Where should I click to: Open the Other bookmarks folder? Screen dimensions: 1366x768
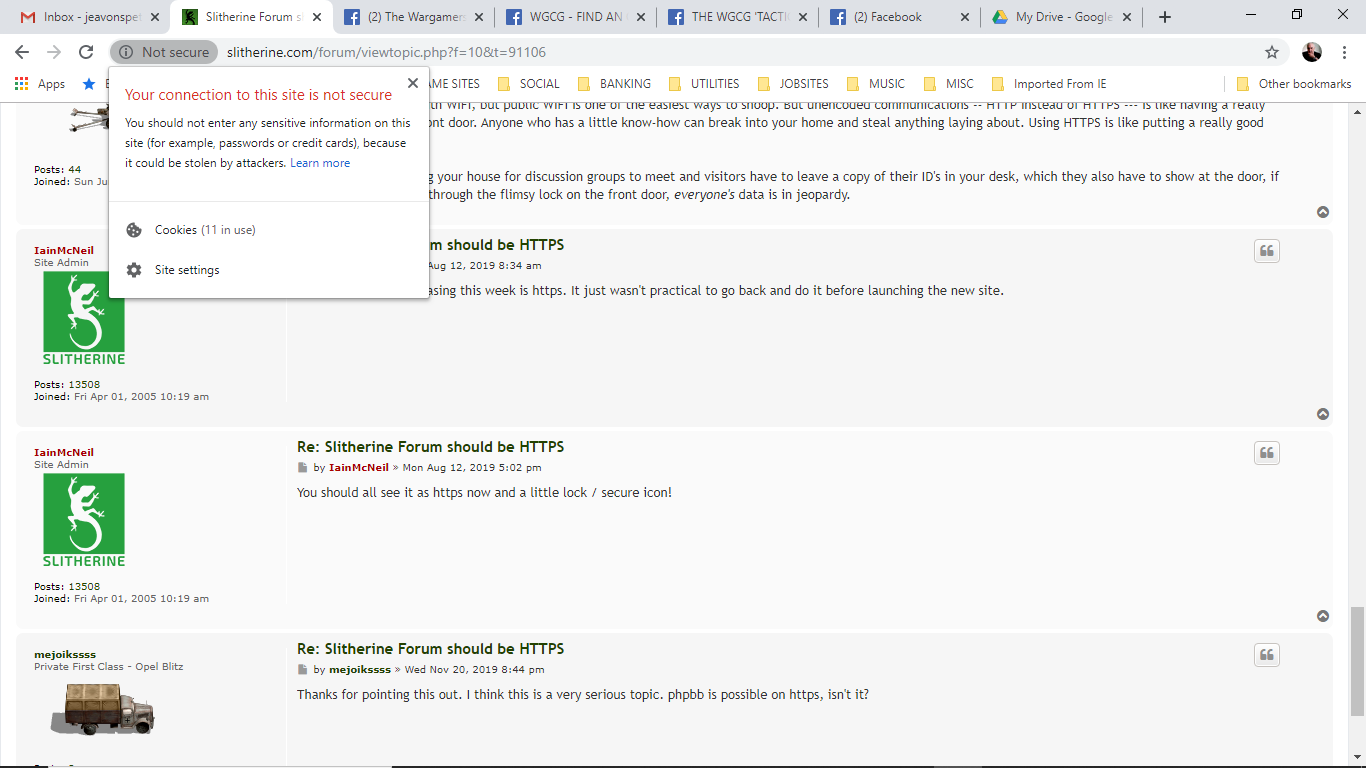pos(1294,84)
